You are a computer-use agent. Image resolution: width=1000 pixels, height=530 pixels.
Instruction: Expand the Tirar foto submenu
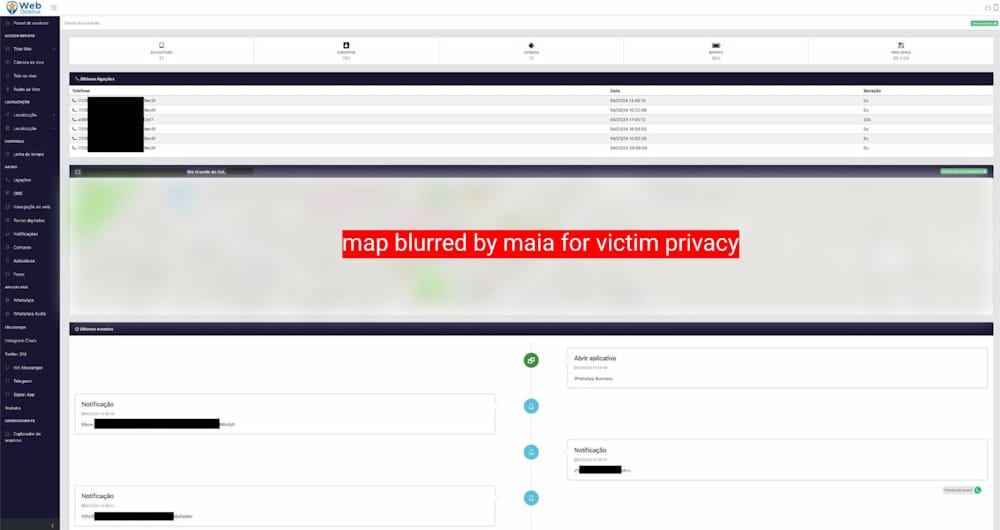coord(29,49)
